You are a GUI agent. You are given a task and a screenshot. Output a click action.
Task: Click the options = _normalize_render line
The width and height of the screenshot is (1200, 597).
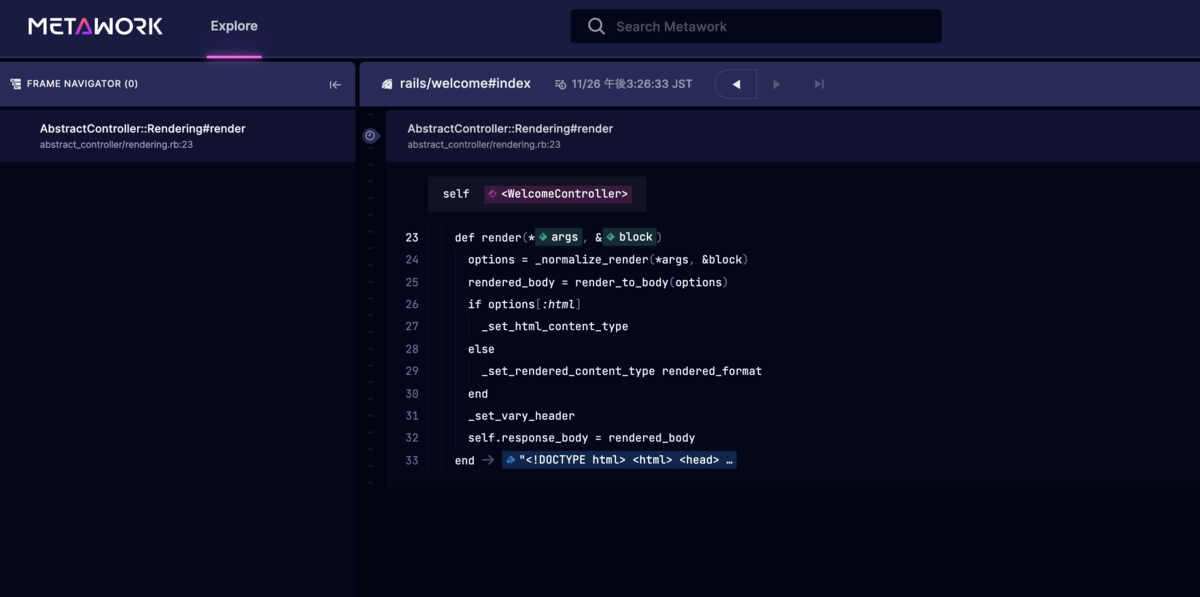point(608,260)
